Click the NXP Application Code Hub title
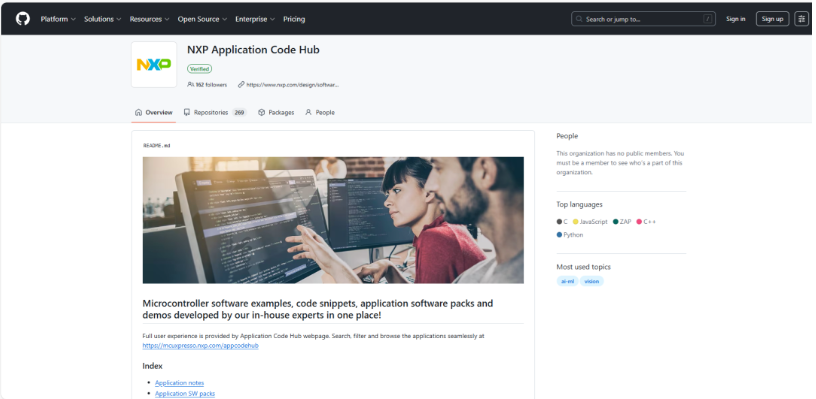816x399 pixels. click(x=253, y=50)
